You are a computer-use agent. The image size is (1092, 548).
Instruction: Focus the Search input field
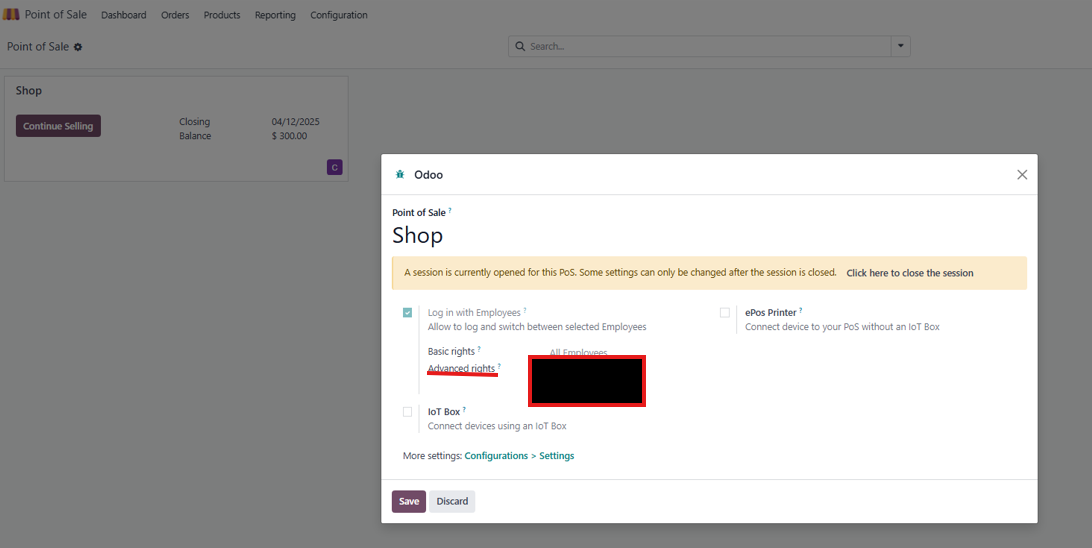click(x=709, y=47)
